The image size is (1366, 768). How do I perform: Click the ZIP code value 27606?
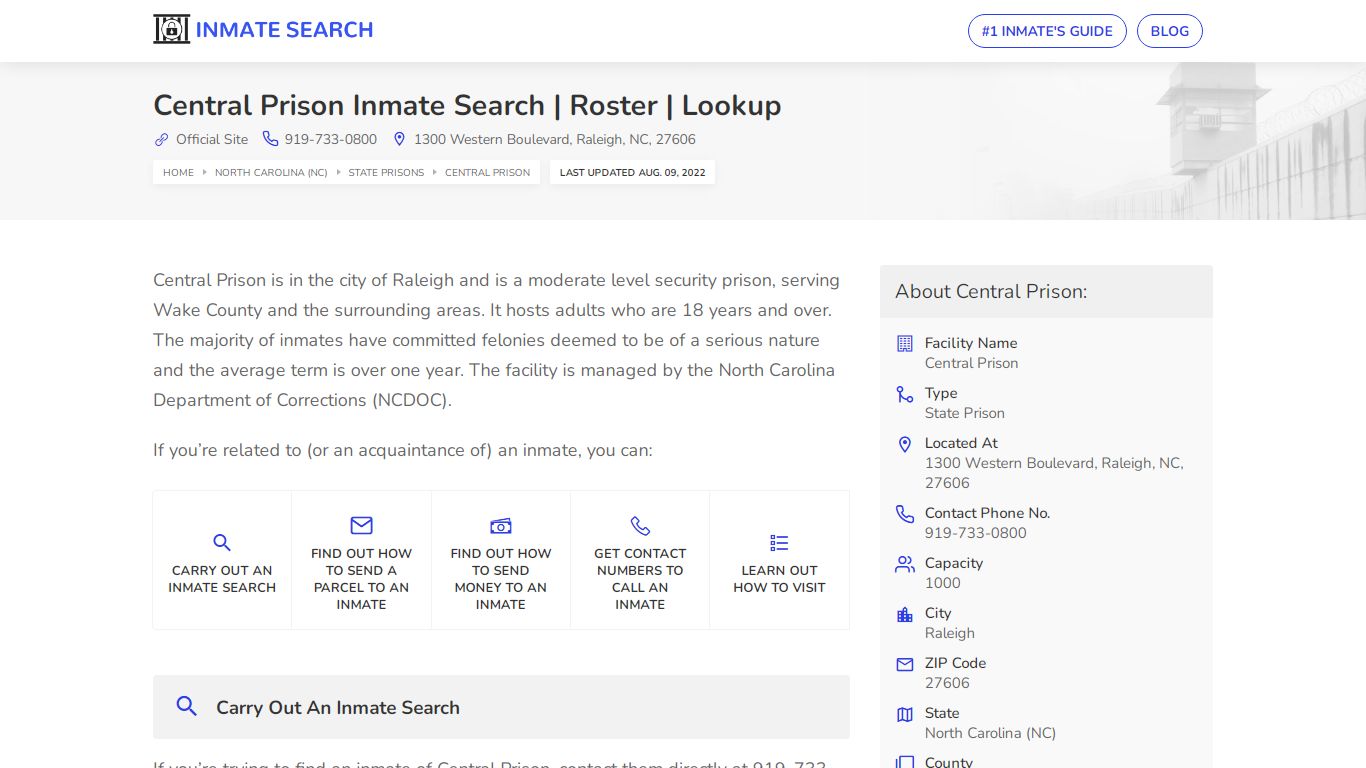947,683
